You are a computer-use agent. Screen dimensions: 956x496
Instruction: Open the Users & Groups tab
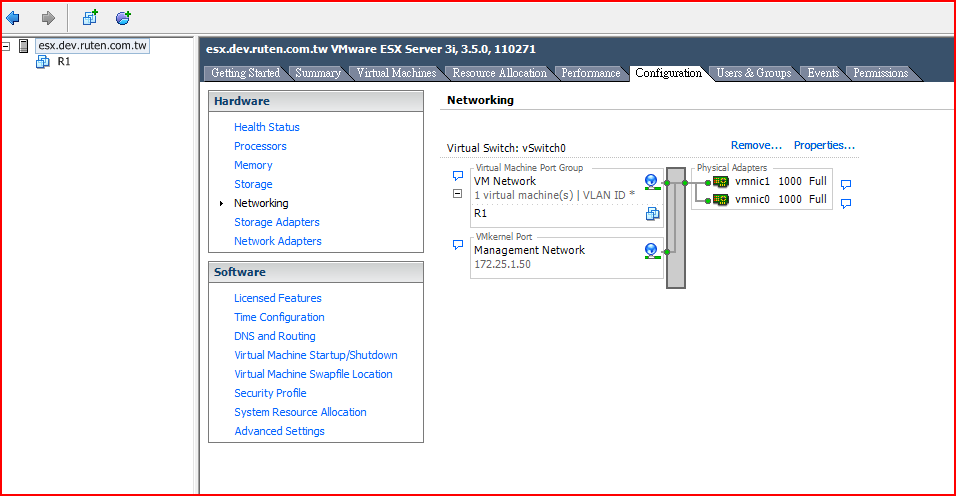point(754,73)
